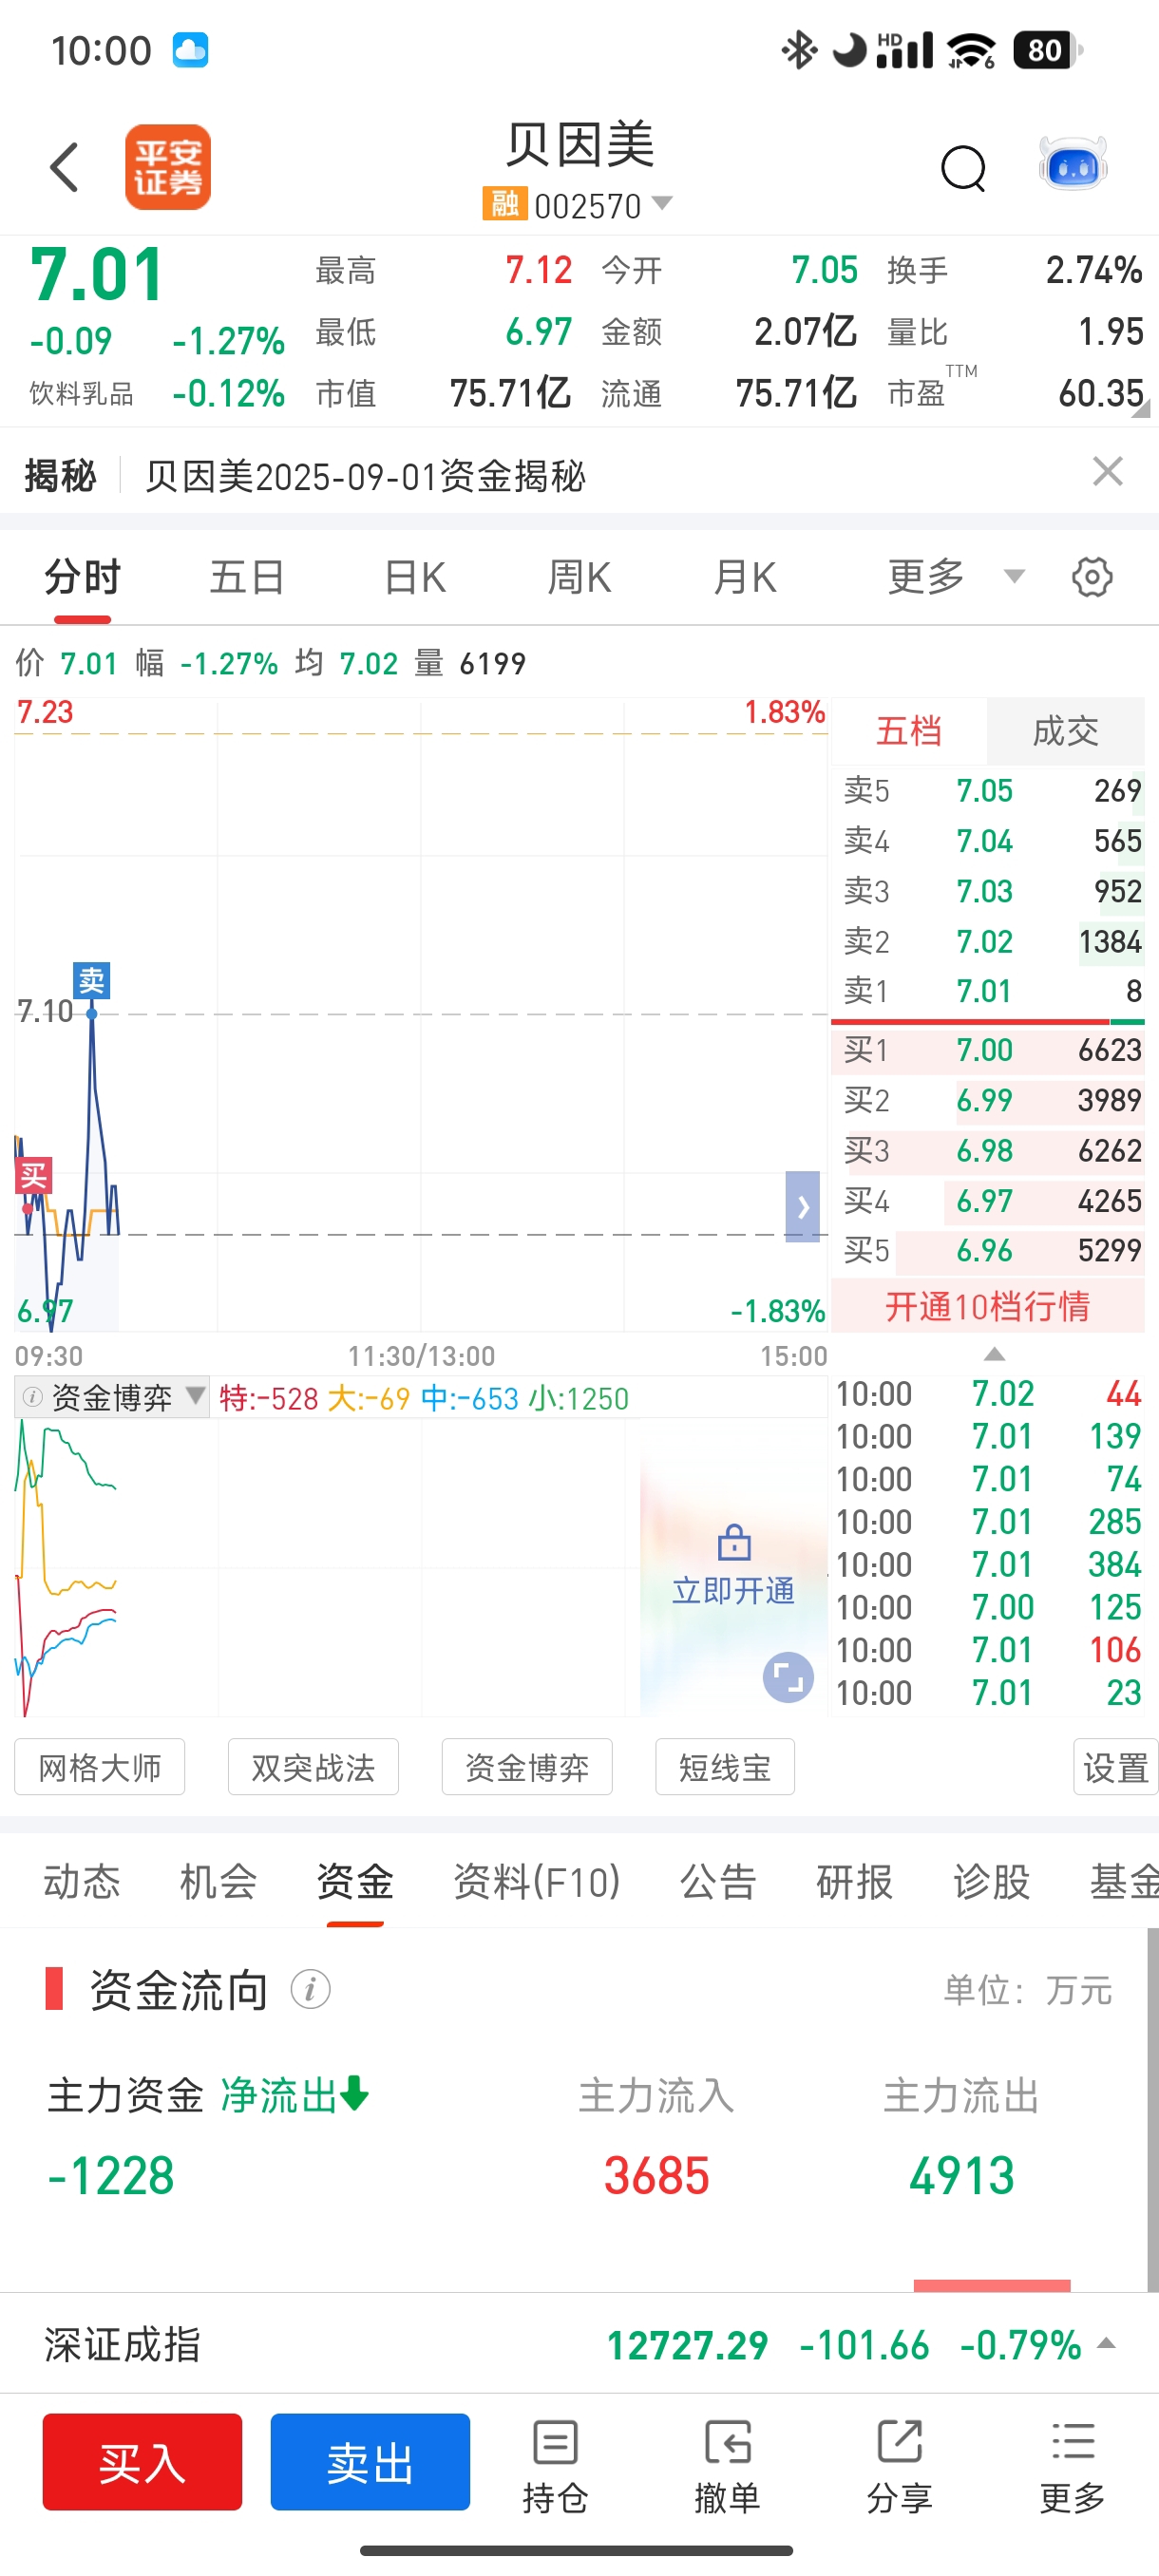Open the robot assistant icon
Viewport: 1159px width, 2576px height.
[1073, 165]
